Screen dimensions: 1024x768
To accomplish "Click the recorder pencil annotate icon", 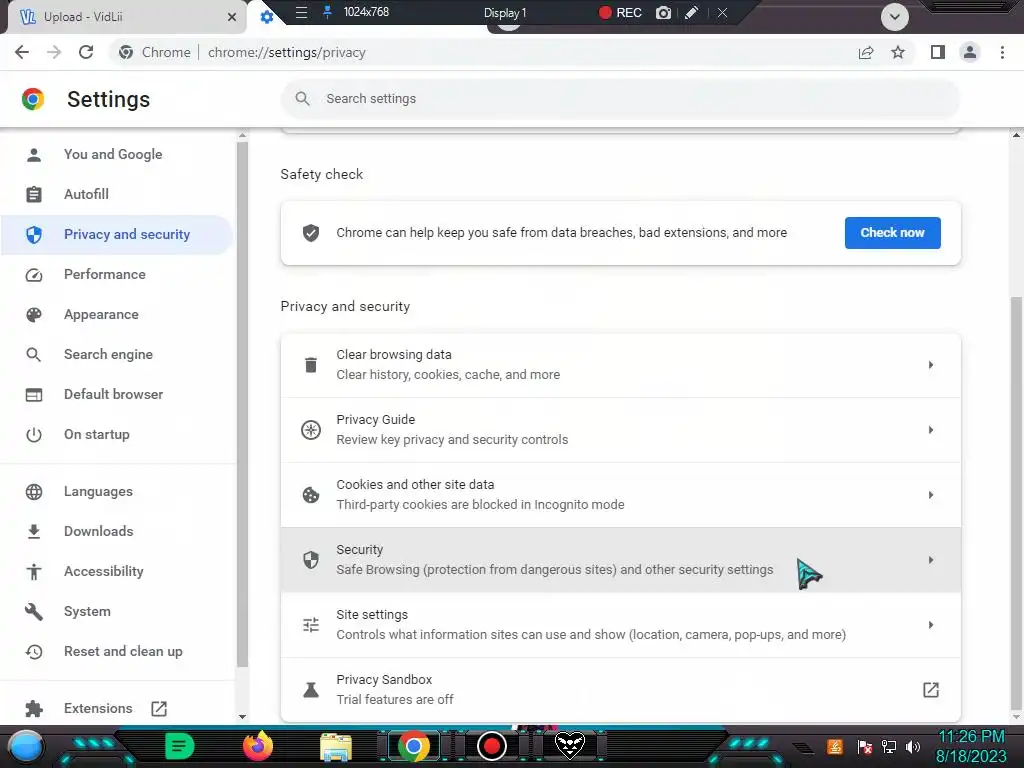I will pos(692,12).
